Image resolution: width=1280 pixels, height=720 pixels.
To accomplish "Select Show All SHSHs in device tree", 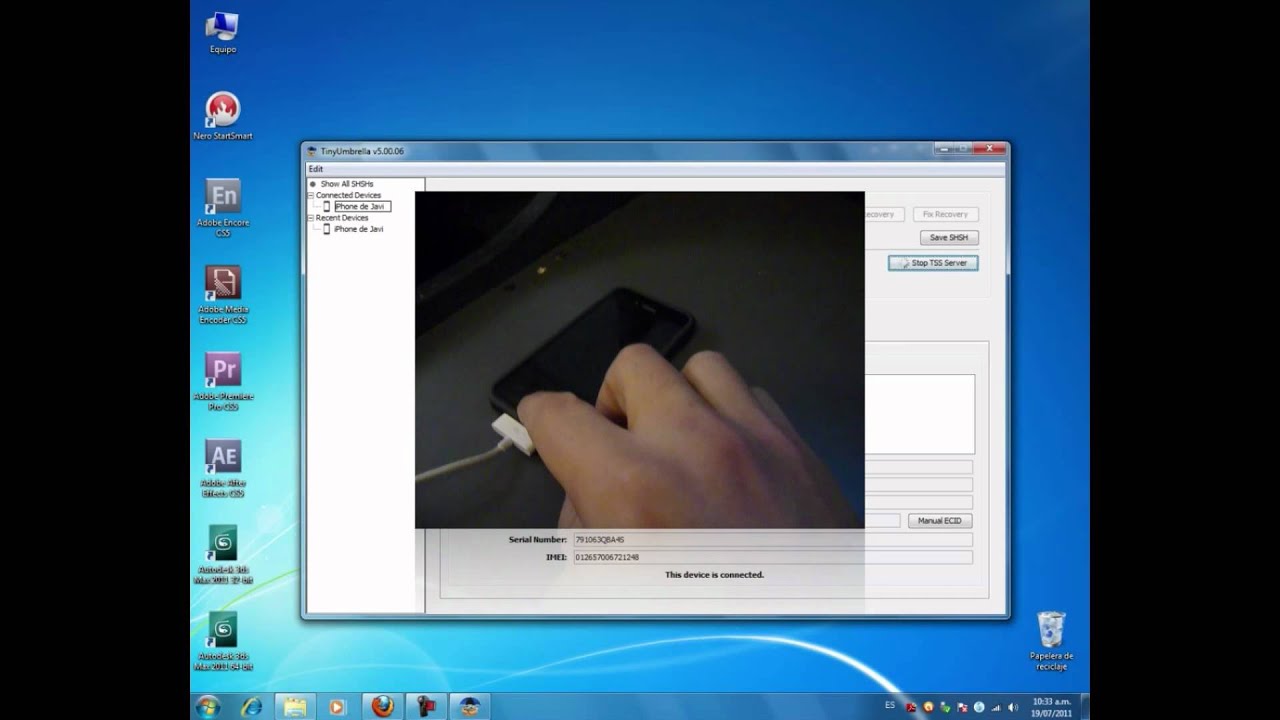I will [346, 184].
